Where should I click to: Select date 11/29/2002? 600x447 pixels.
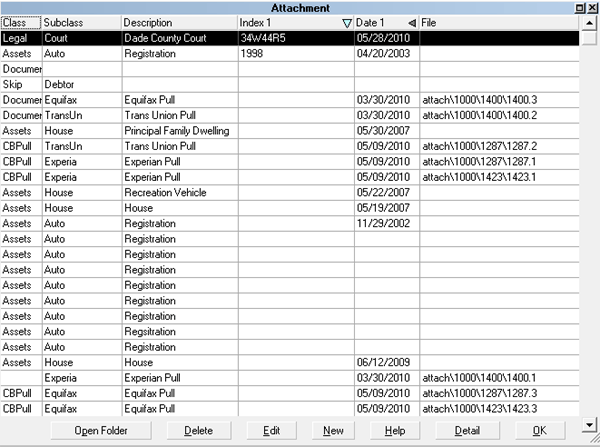coord(387,224)
